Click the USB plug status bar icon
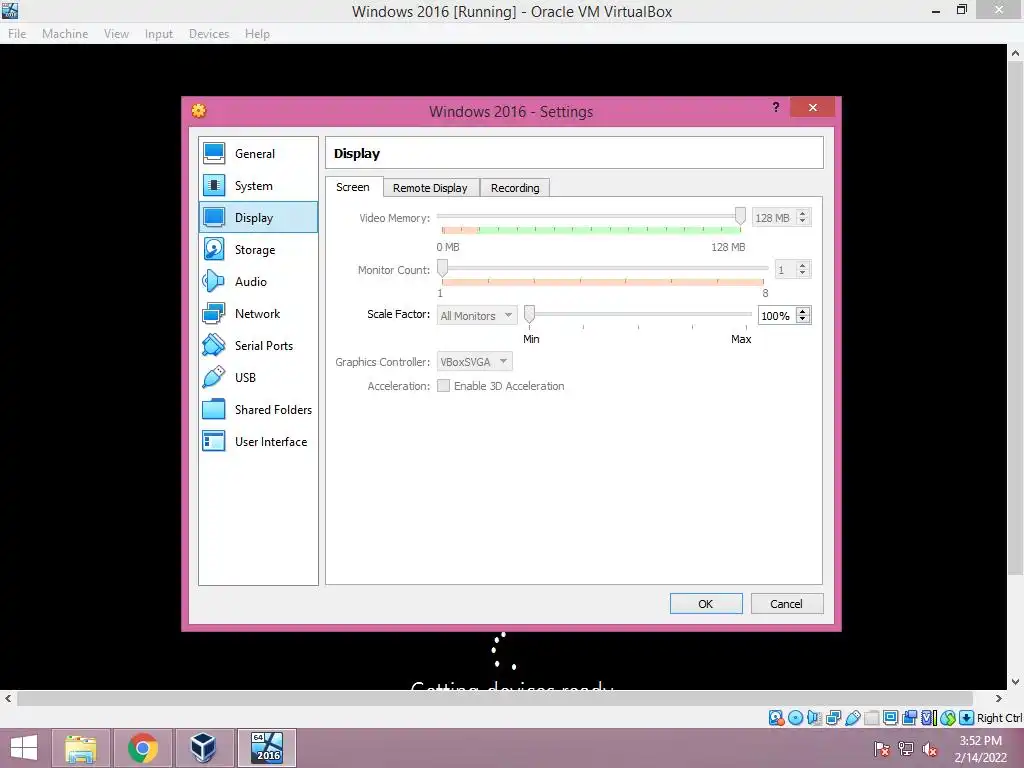Viewport: 1024px width, 768px height. [852, 718]
